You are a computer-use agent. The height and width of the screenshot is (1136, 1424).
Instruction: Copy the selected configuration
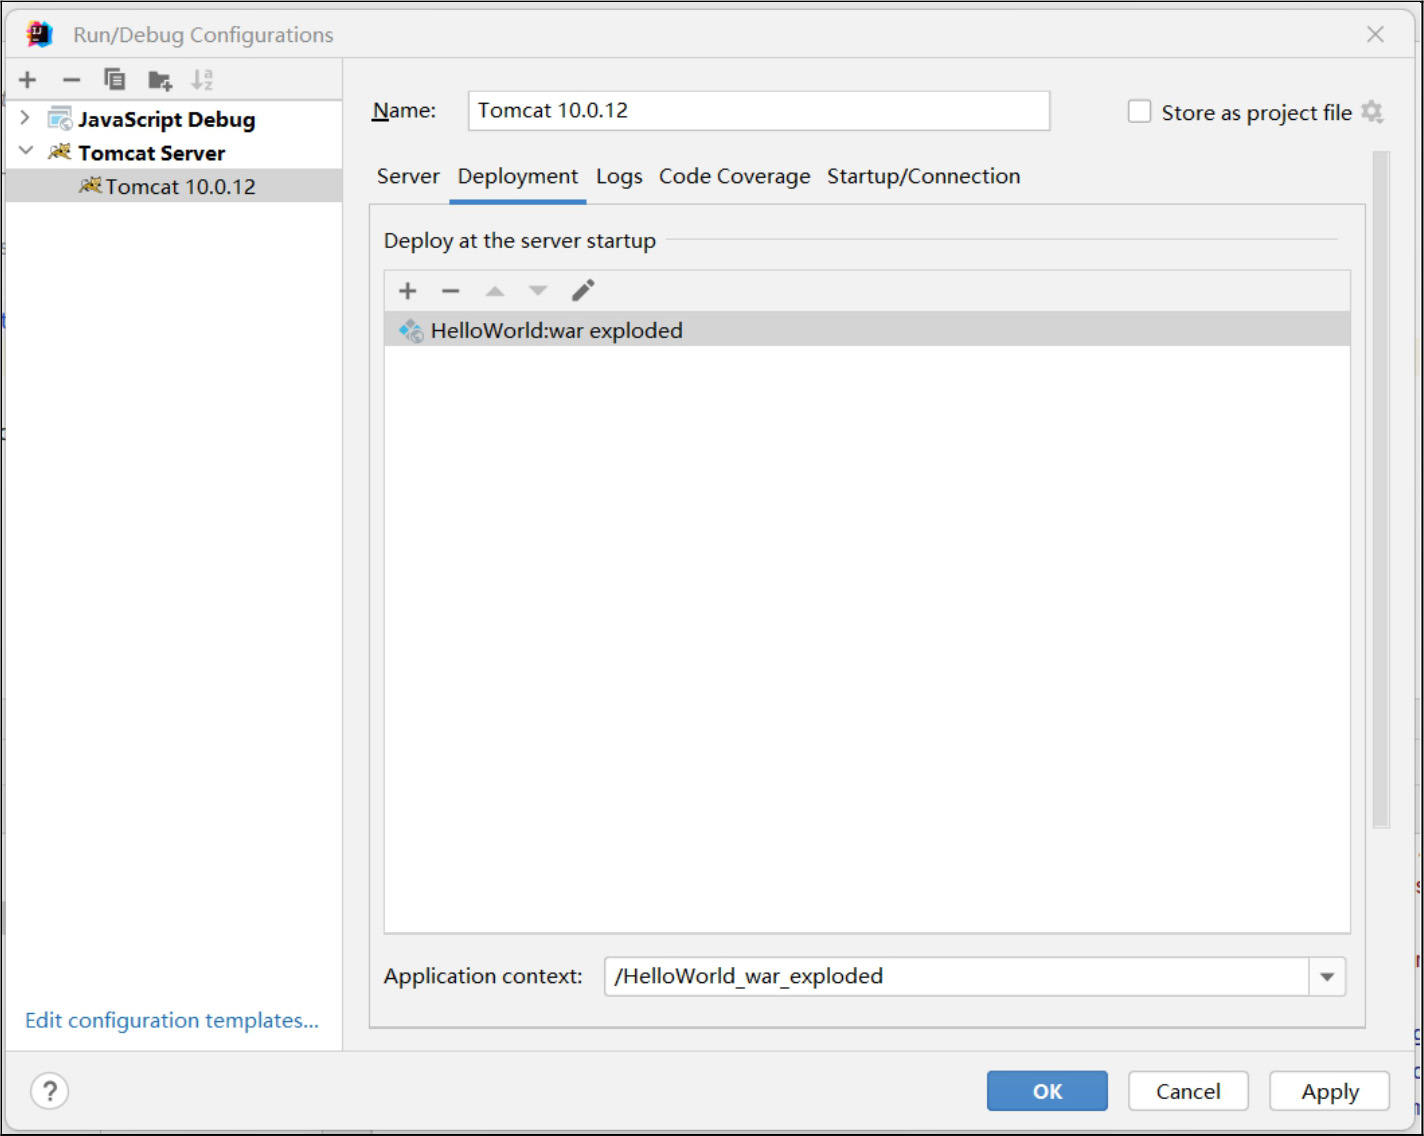115,80
